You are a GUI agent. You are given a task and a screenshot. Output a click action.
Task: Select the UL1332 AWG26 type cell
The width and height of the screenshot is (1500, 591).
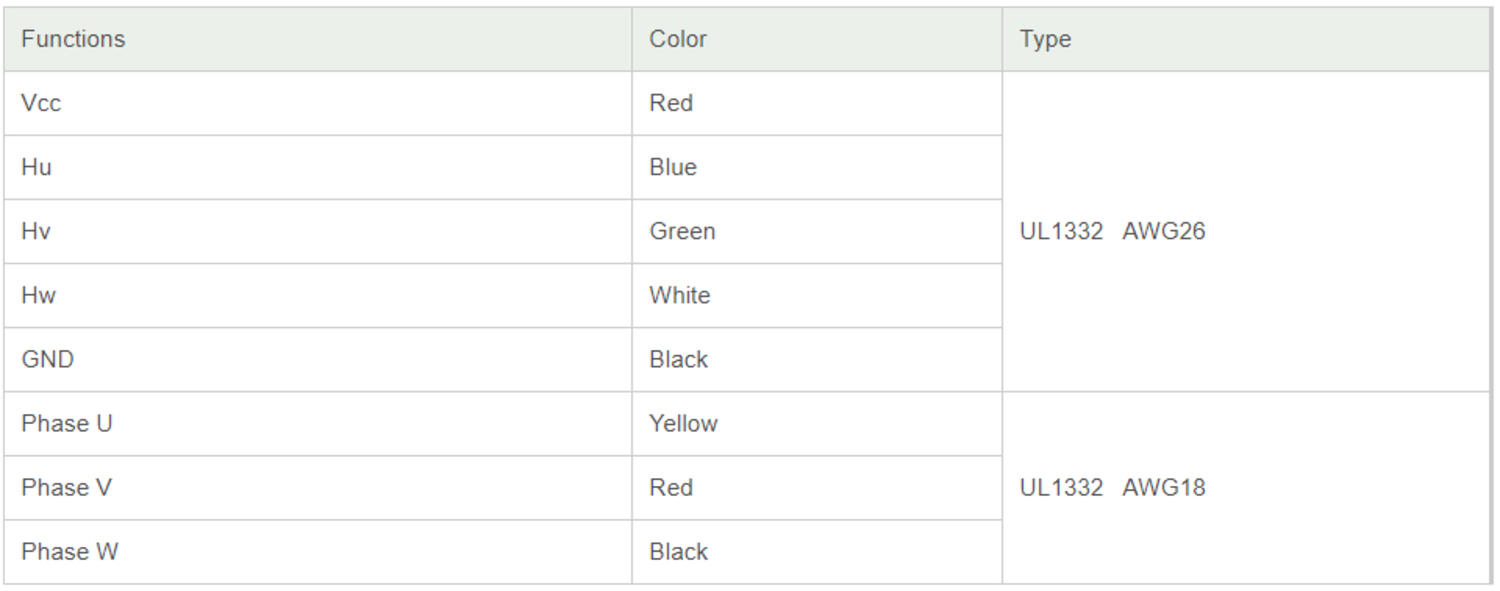1112,231
